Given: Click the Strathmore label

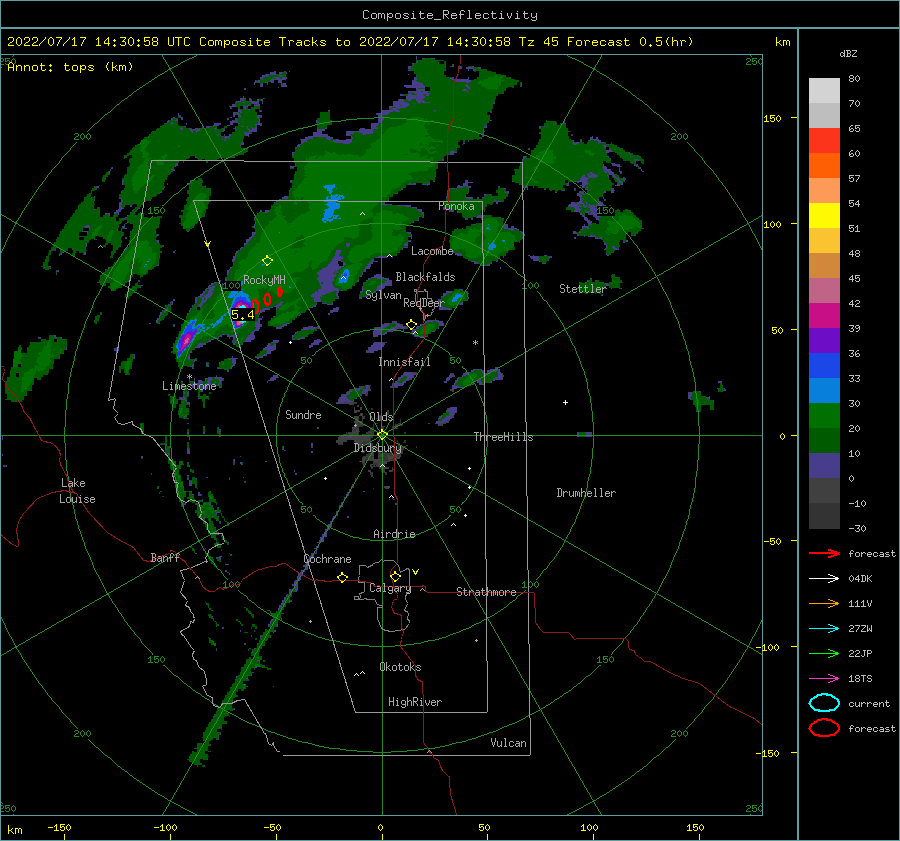Looking at the screenshot, I should (x=486, y=592).
